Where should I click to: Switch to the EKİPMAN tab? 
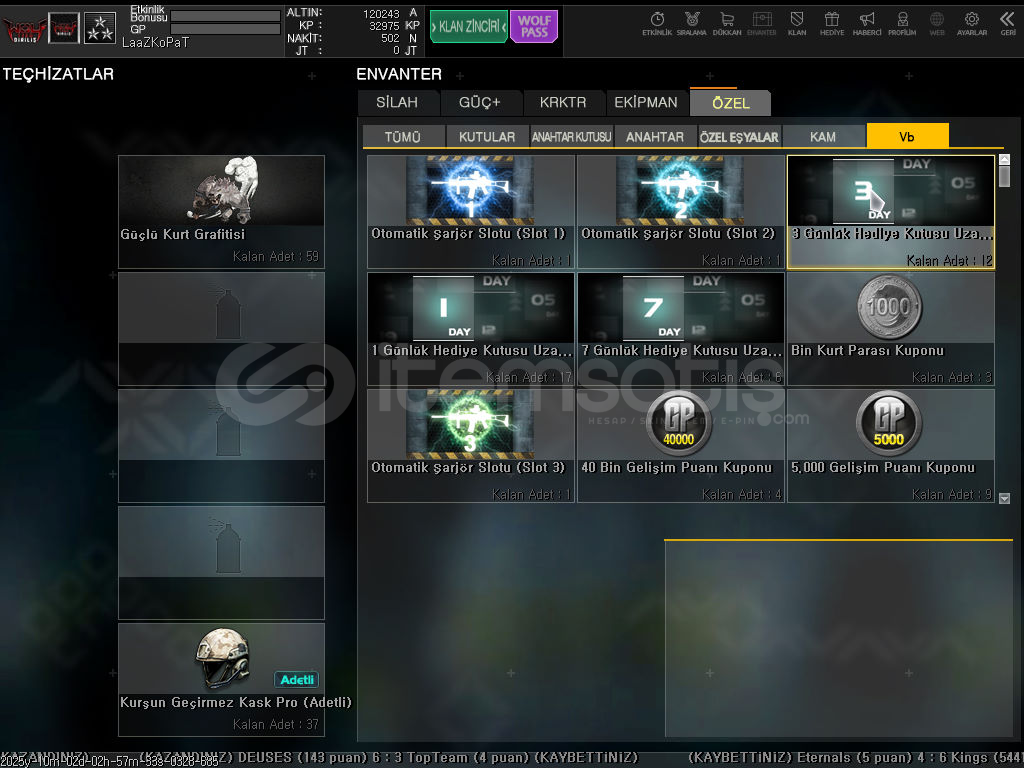[646, 103]
